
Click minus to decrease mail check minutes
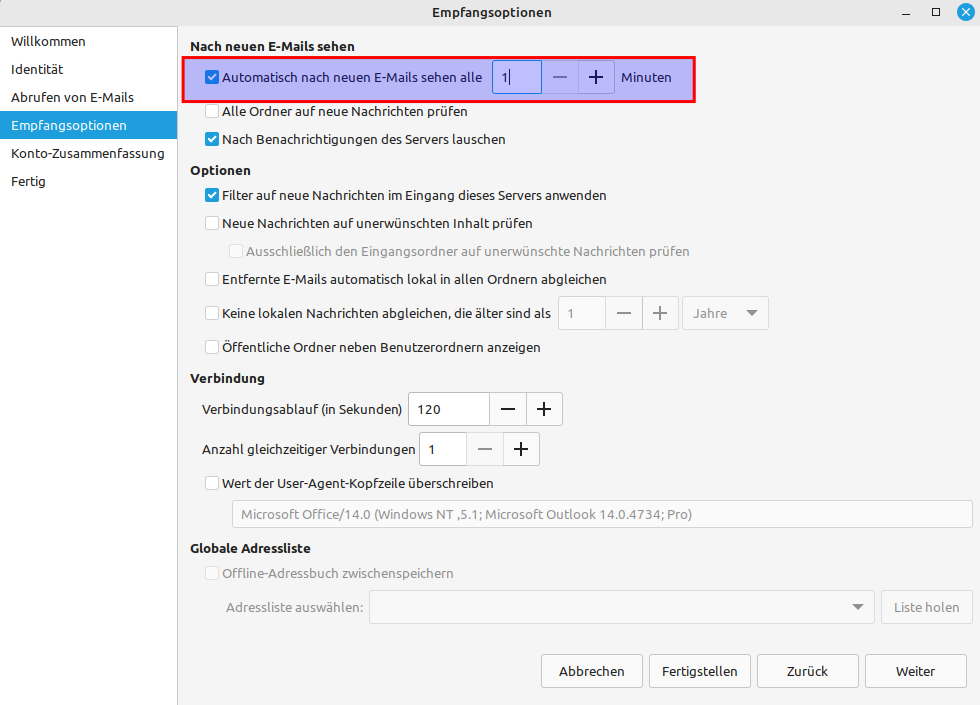click(x=560, y=78)
